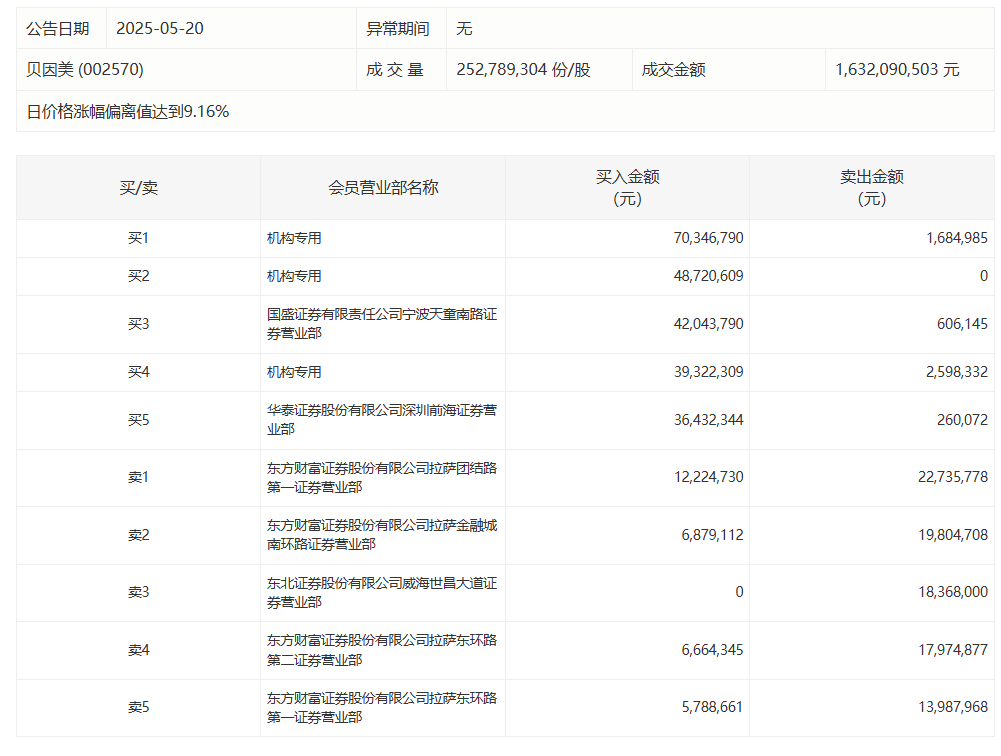Click sell amount 260,072
The width and height of the screenshot is (1001, 756).
[x=962, y=420]
